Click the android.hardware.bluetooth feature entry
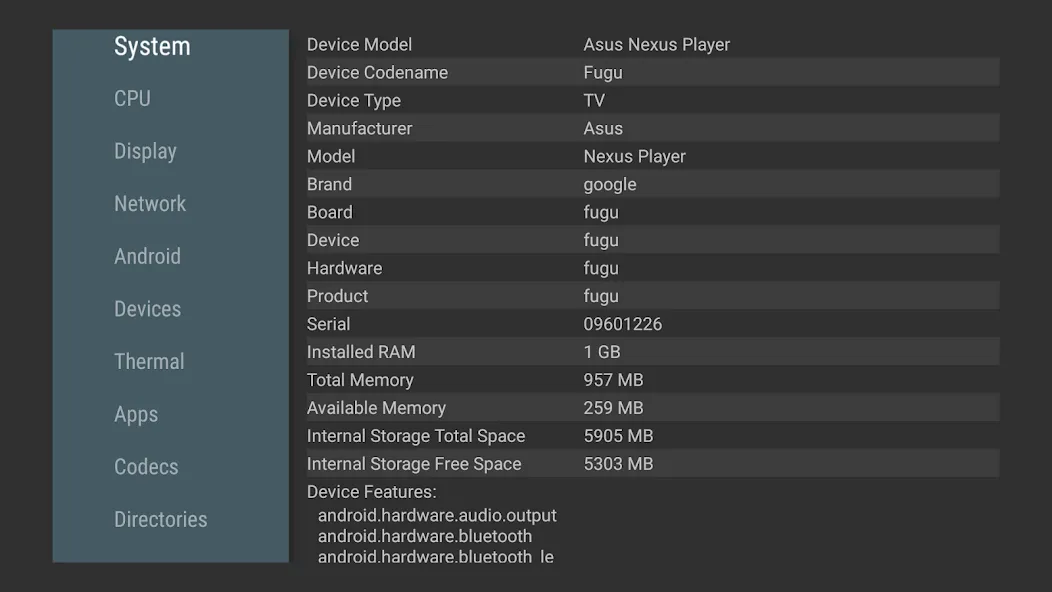The width and height of the screenshot is (1052, 592). [425, 536]
